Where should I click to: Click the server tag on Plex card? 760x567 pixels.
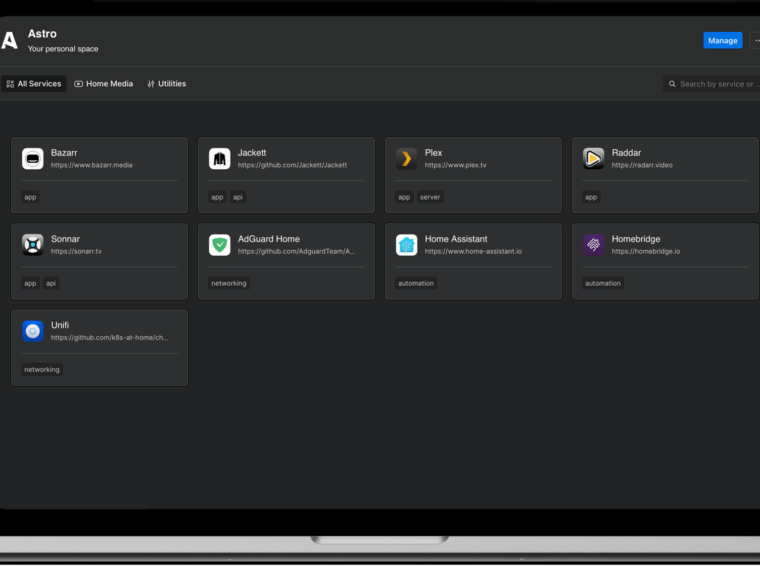[x=429, y=197]
